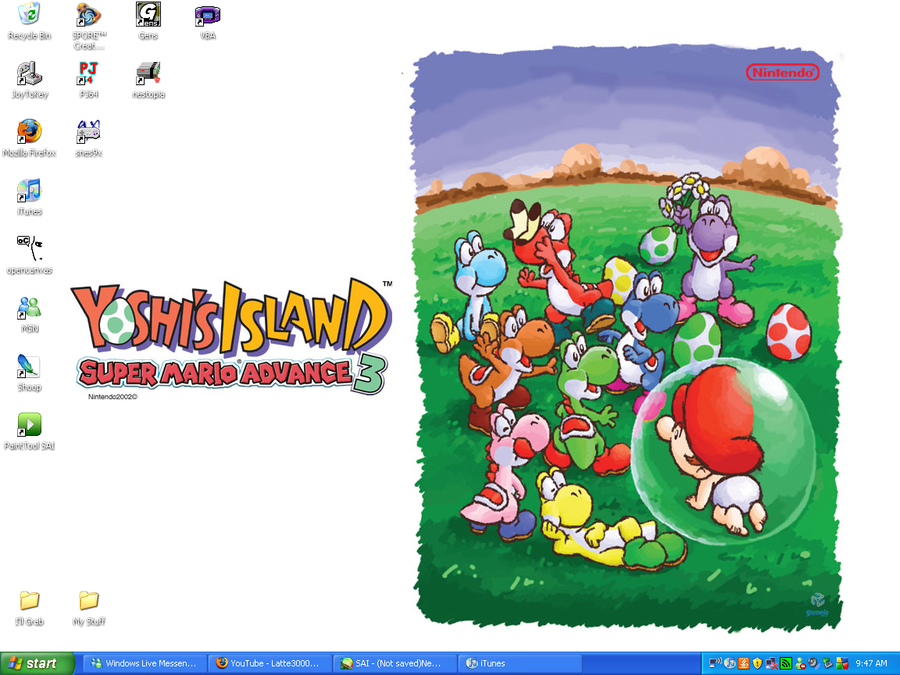The width and height of the screenshot is (900, 675).
Task: Click the speaker volume tray icon
Action: [x=813, y=664]
